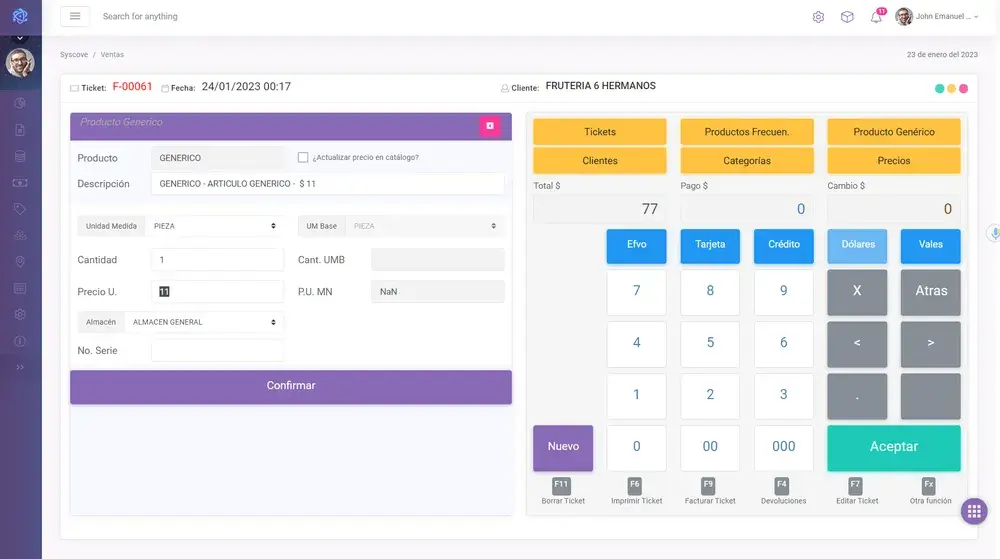Open the Unidad Medida PIEZA dropdown
Viewport: 1000px width, 559px height.
(215, 226)
